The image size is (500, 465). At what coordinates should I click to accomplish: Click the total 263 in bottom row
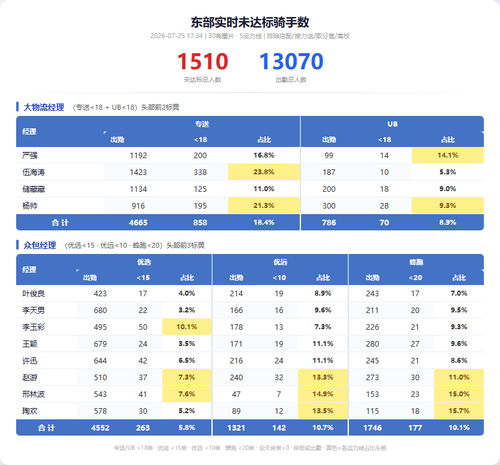(143, 428)
